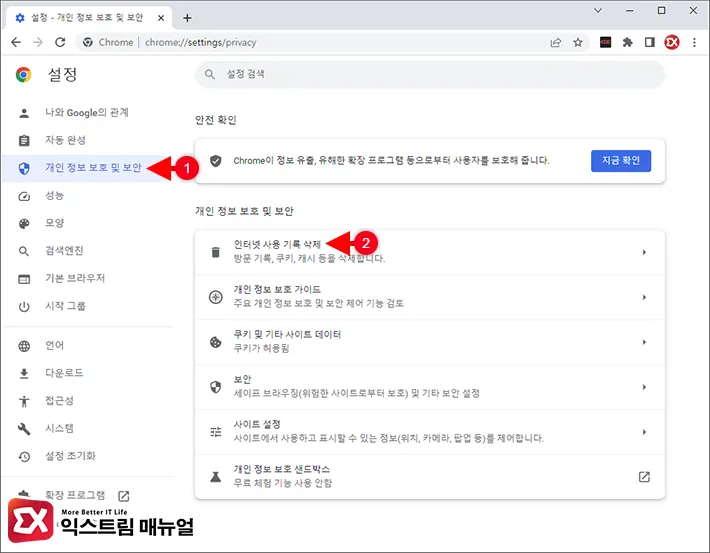The height and width of the screenshot is (553, 710).
Task: Click the forward navigation arrow
Action: point(38,43)
